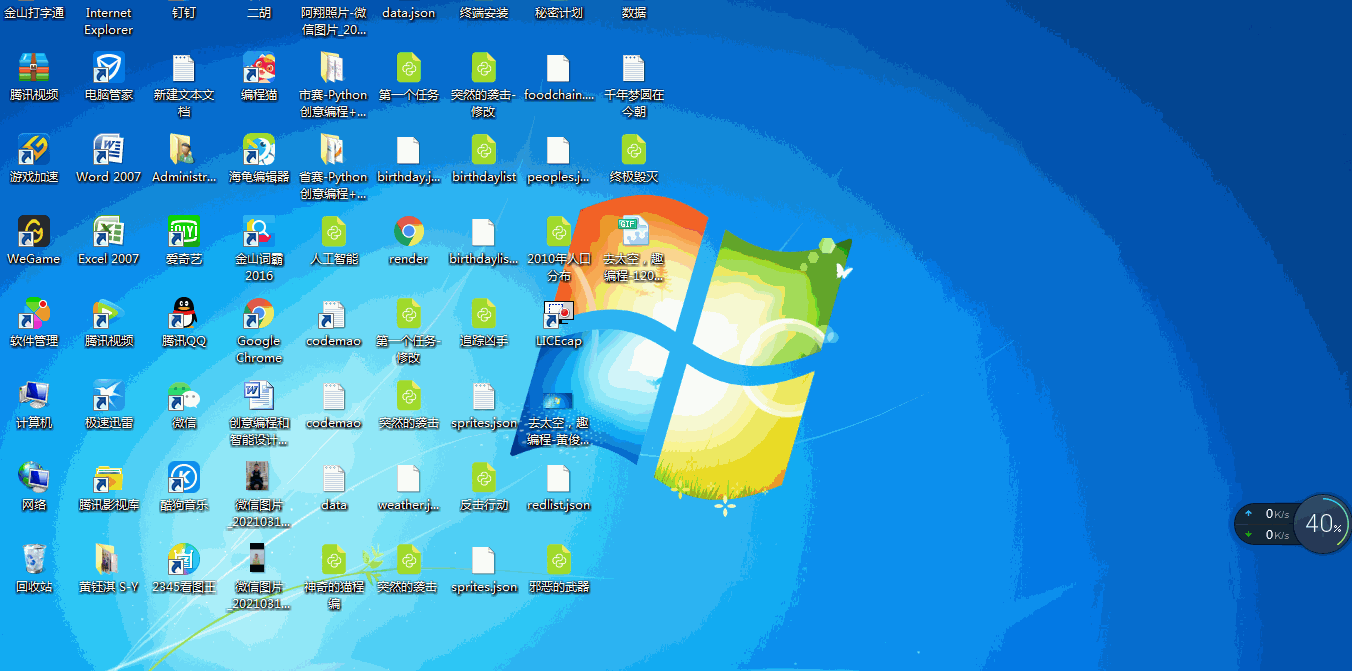Select the 邪恶的武器 Python file
Screen dimensions: 1352x671
(559, 560)
